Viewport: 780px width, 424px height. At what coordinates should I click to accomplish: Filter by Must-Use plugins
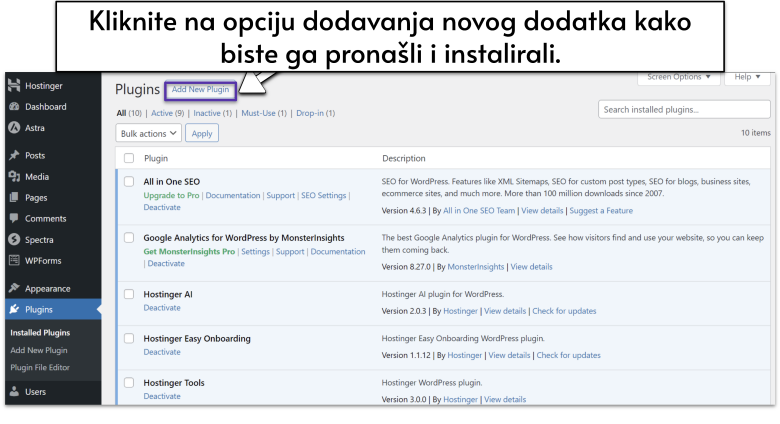click(264, 113)
